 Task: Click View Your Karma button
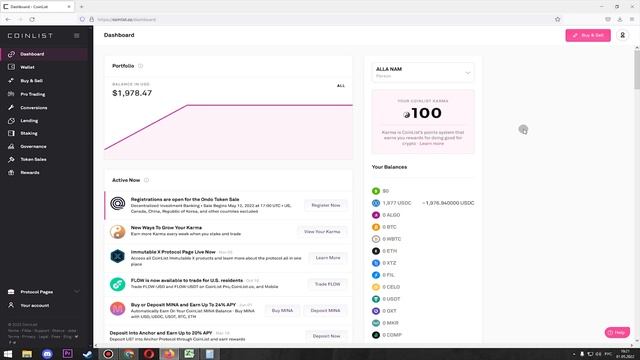click(322, 232)
